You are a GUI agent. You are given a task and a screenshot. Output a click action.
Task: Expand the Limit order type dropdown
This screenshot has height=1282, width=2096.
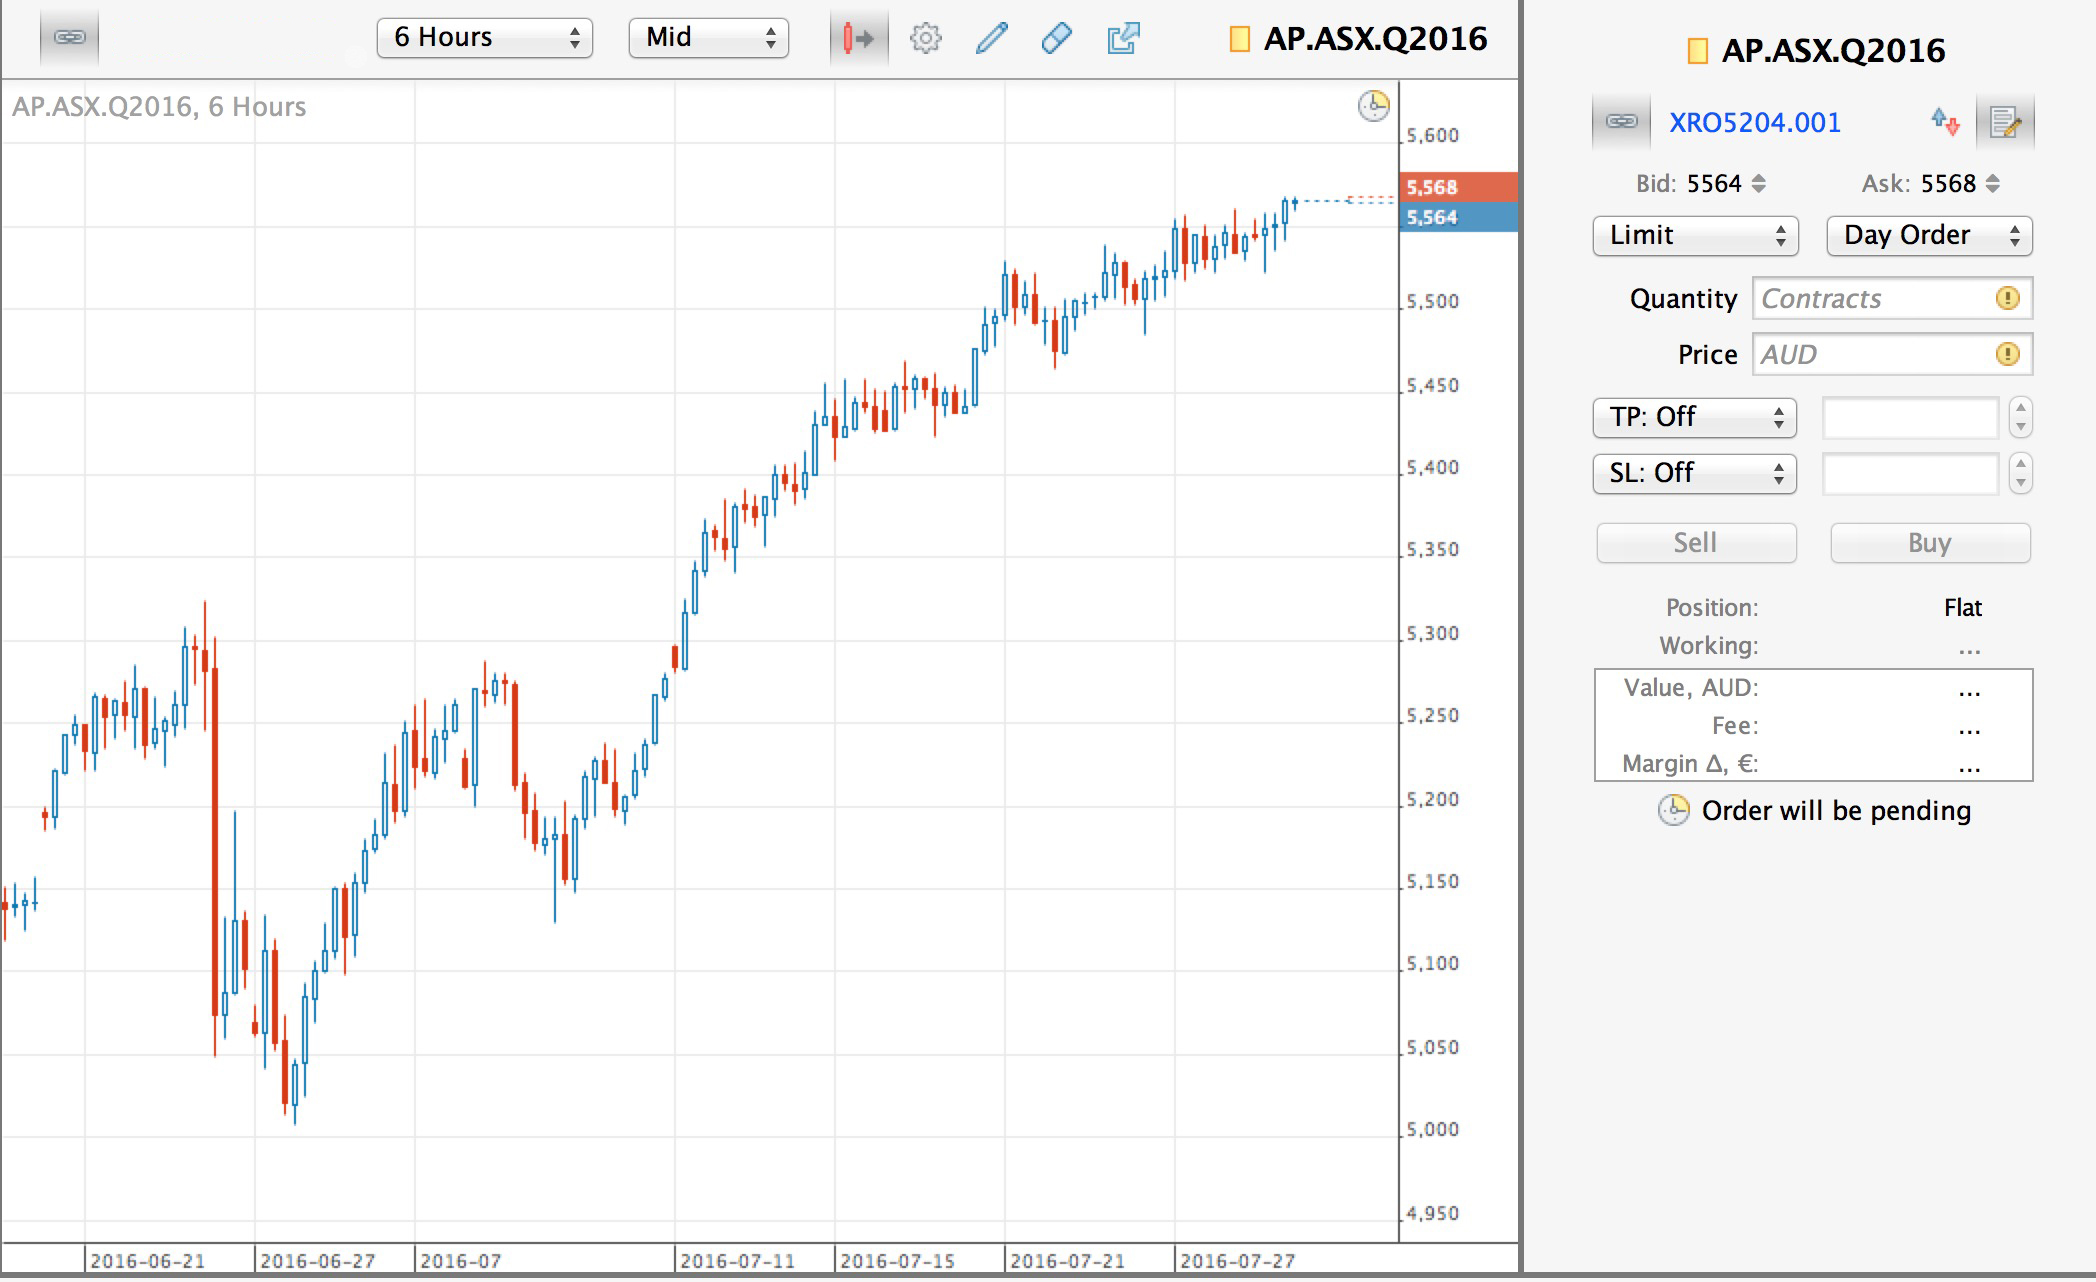pyautogui.click(x=1695, y=236)
